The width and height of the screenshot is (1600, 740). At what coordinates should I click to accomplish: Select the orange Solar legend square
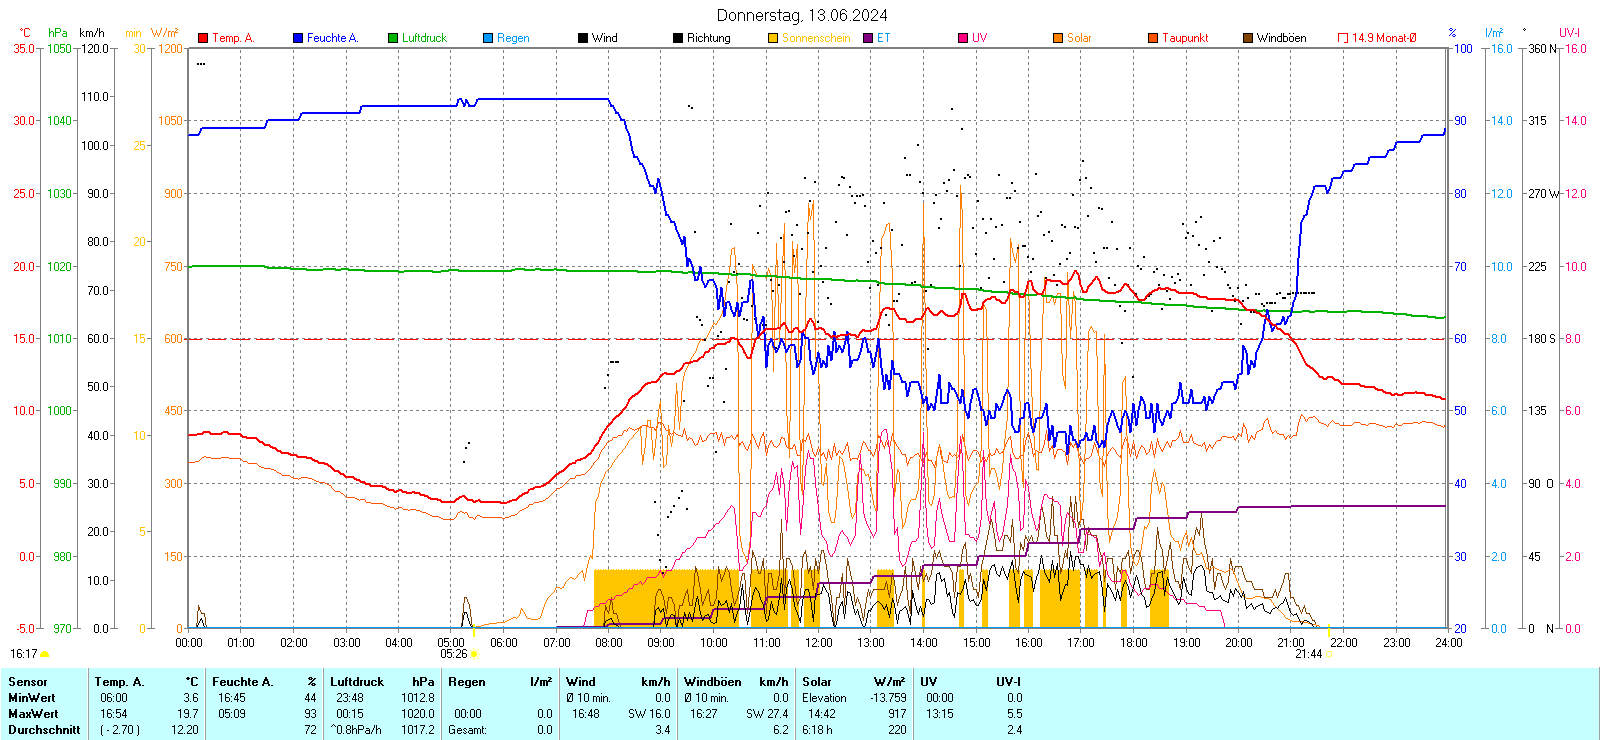[1058, 38]
